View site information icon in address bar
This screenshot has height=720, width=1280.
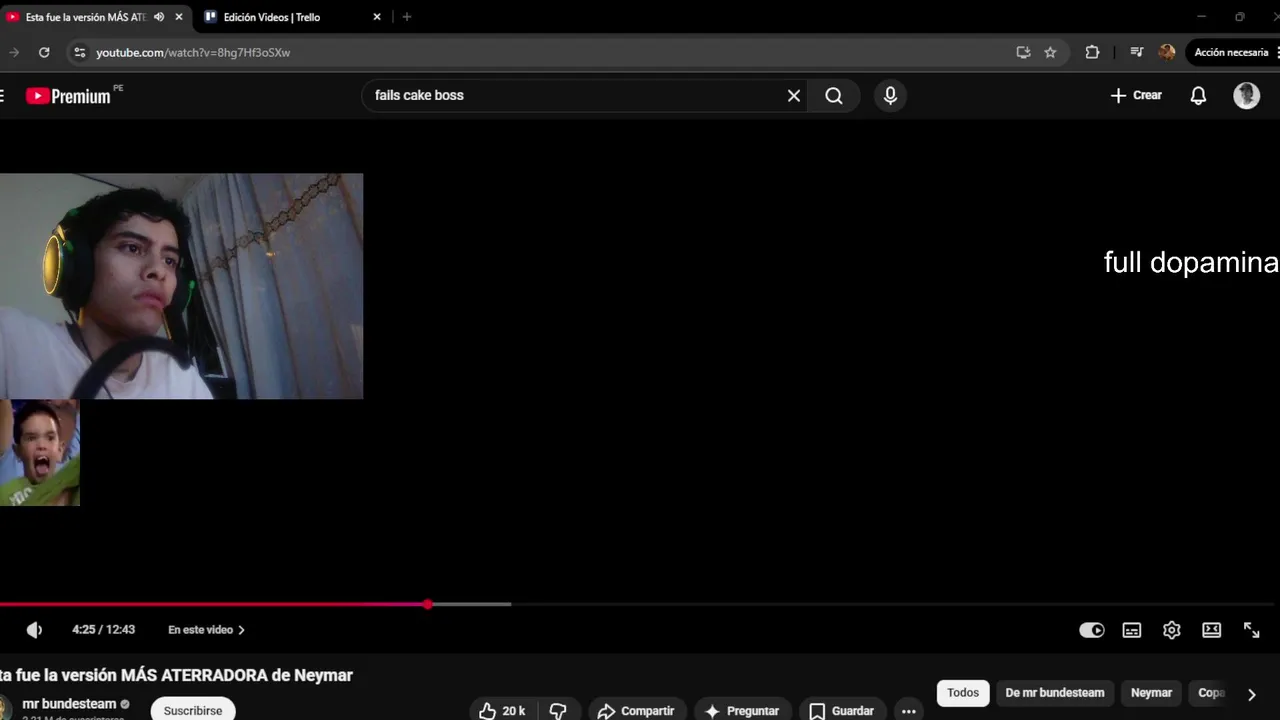click(80, 52)
